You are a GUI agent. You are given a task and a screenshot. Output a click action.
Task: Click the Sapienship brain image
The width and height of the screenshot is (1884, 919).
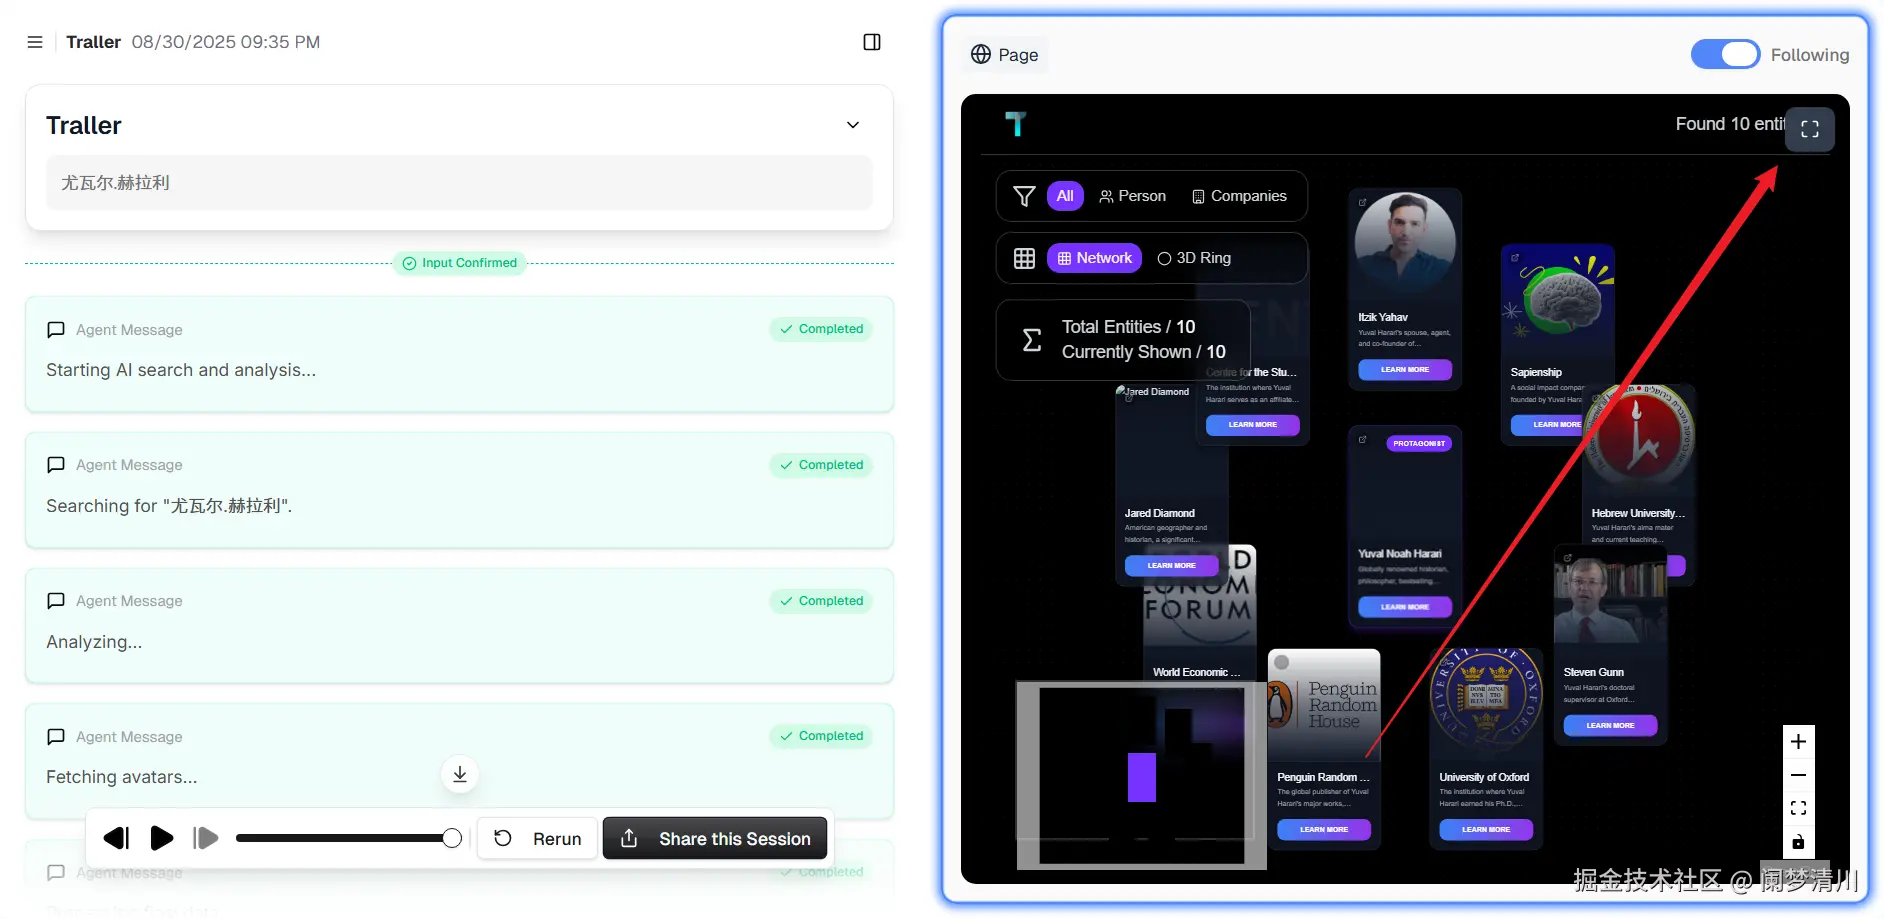[x=1559, y=298]
